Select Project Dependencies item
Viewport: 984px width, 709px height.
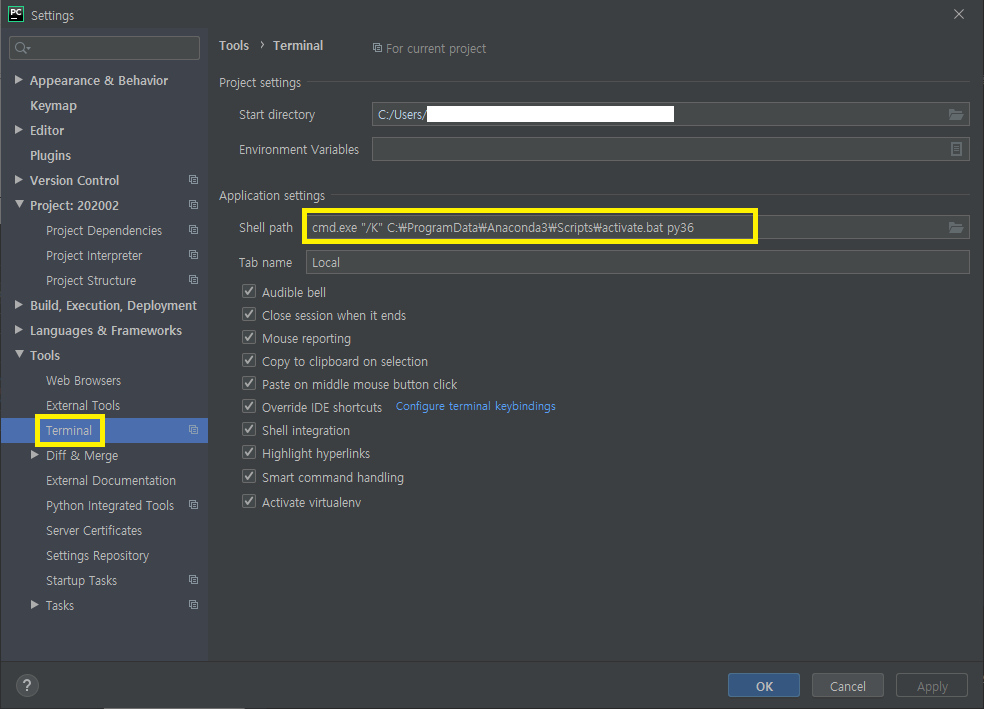click(104, 230)
